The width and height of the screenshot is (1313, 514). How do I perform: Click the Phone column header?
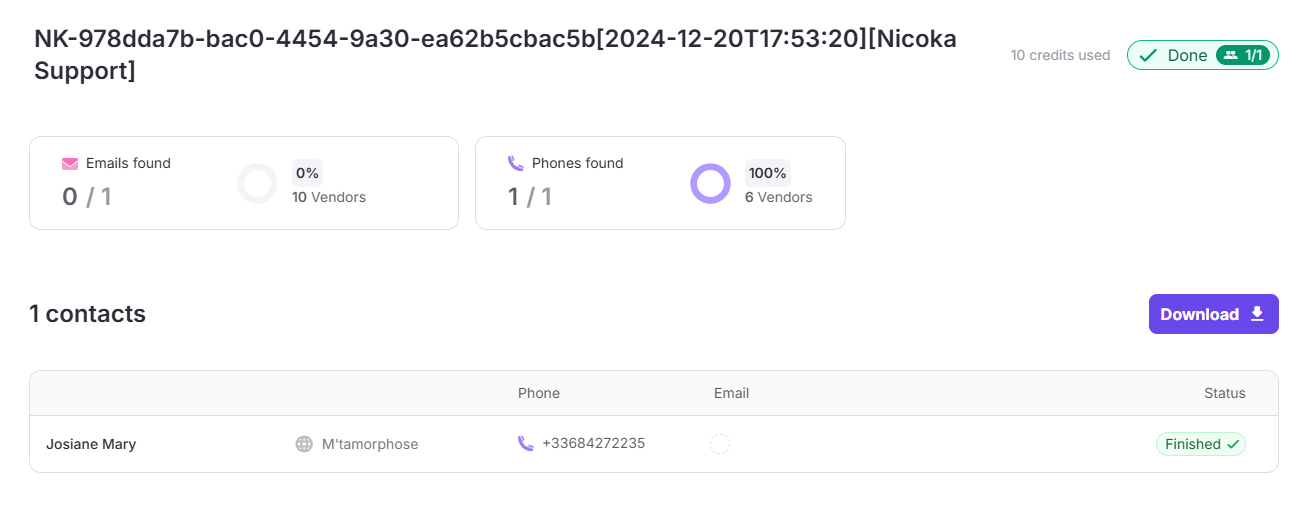(539, 393)
